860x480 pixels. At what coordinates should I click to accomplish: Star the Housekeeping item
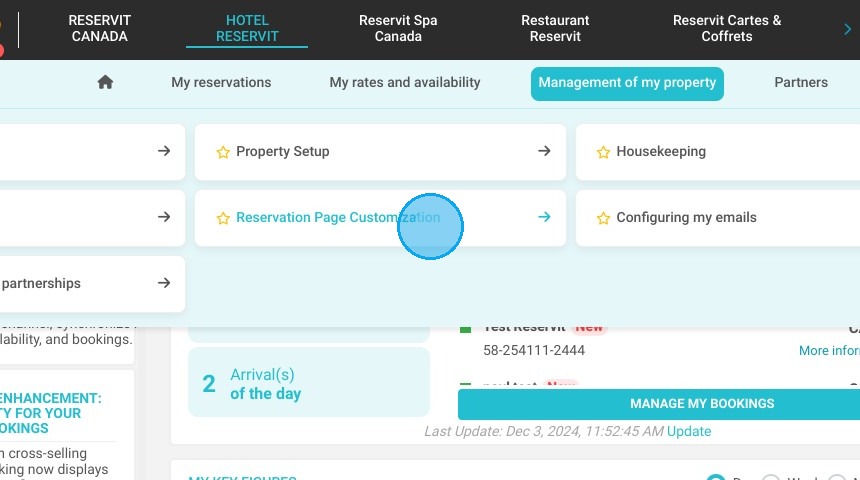[603, 152]
